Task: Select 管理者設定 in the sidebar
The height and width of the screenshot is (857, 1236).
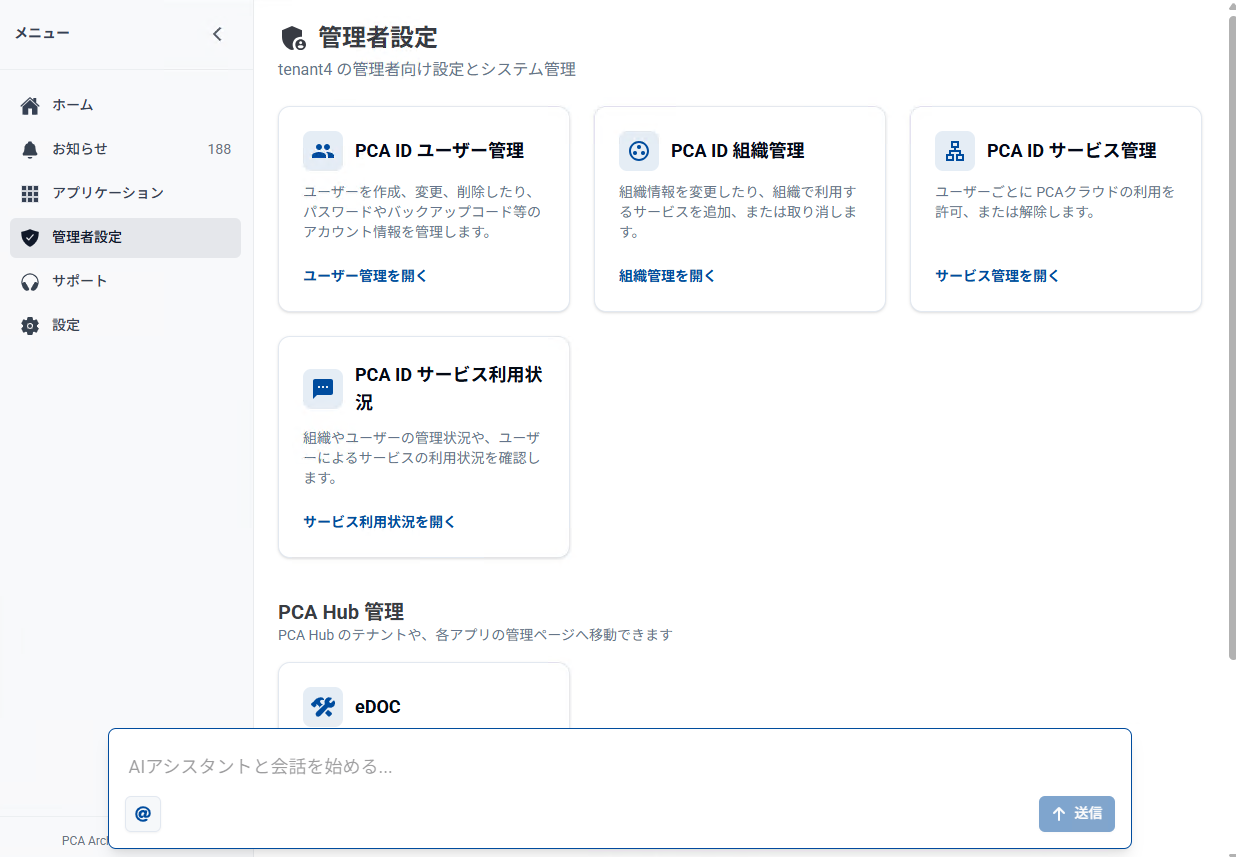Action: [x=87, y=238]
